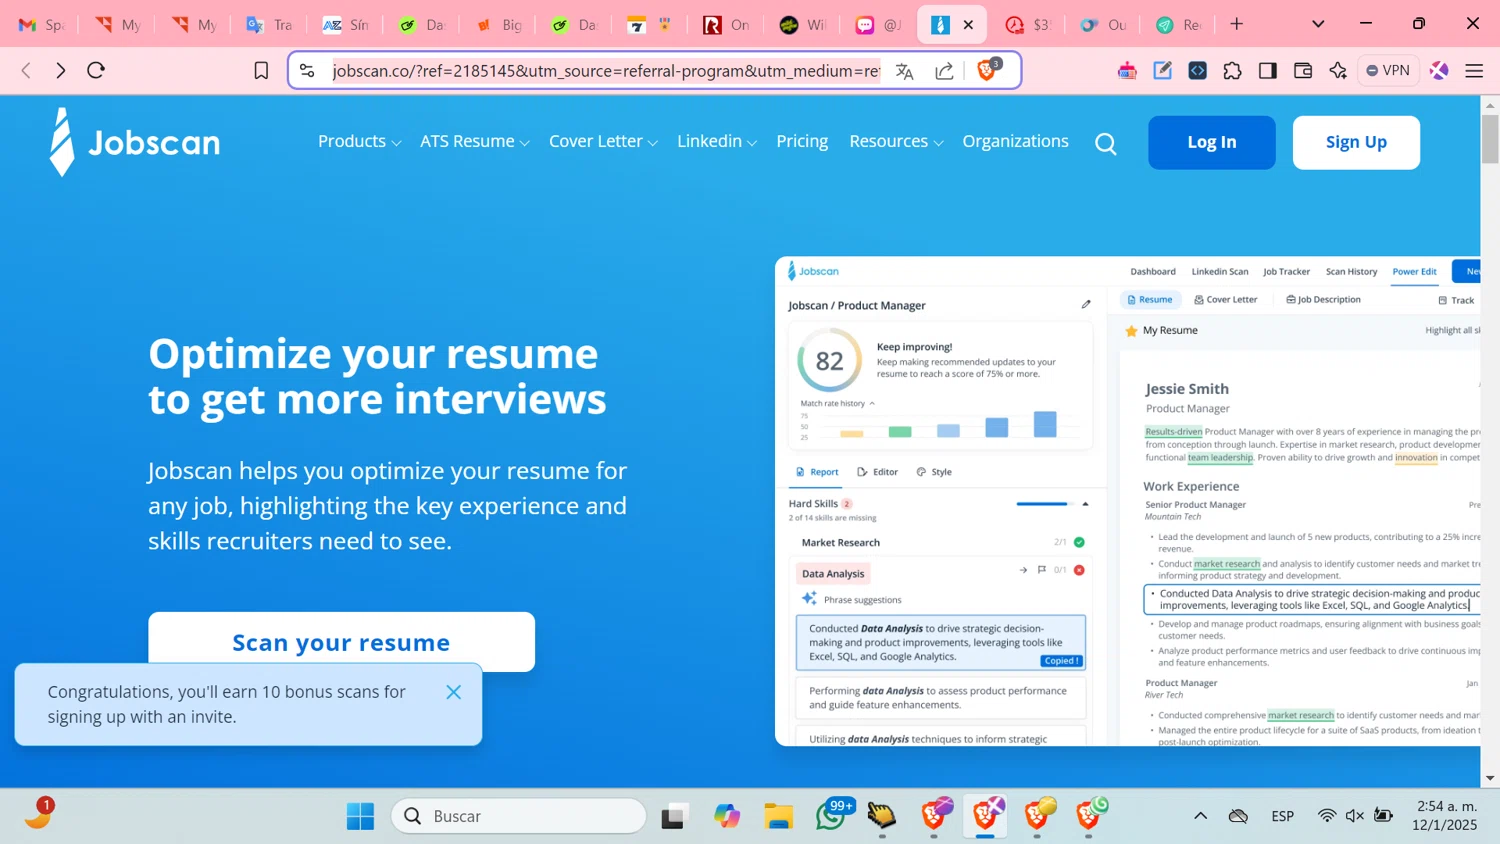Click the code brackets extension icon
The image size is (1500, 844).
point(1197,70)
